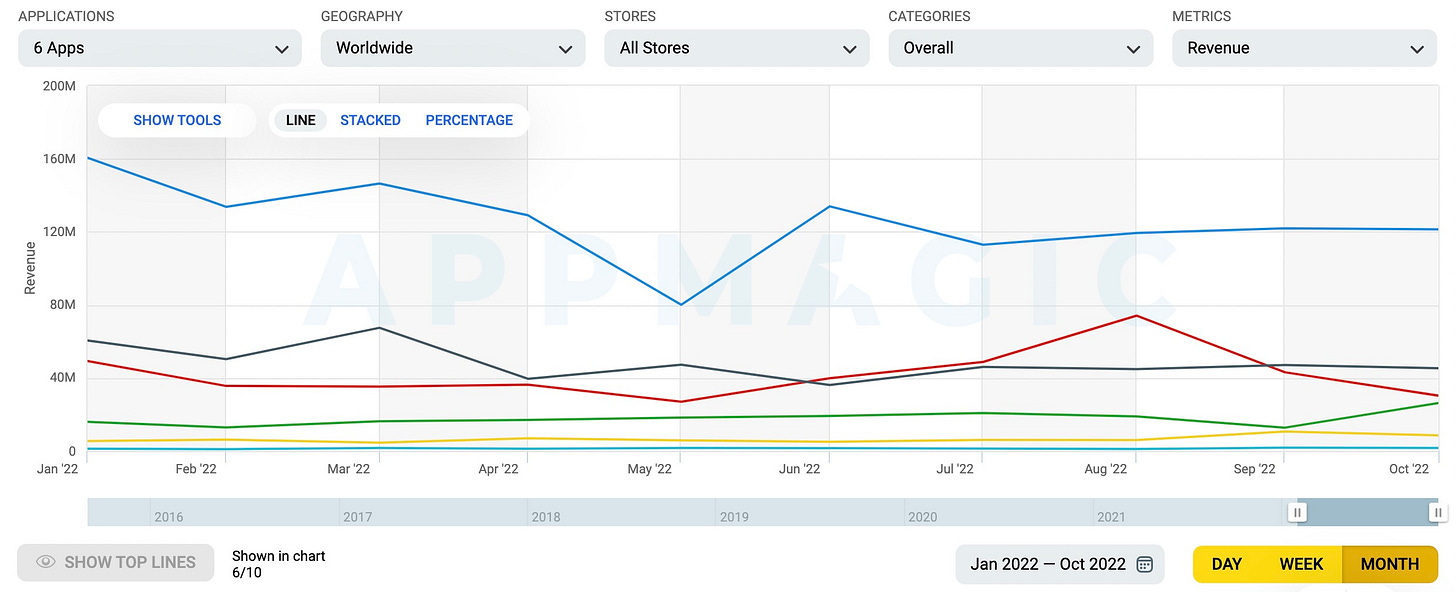Click the blue line's May '22 dip point
Image resolution: width=1456 pixels, height=592 pixels.
[681, 305]
